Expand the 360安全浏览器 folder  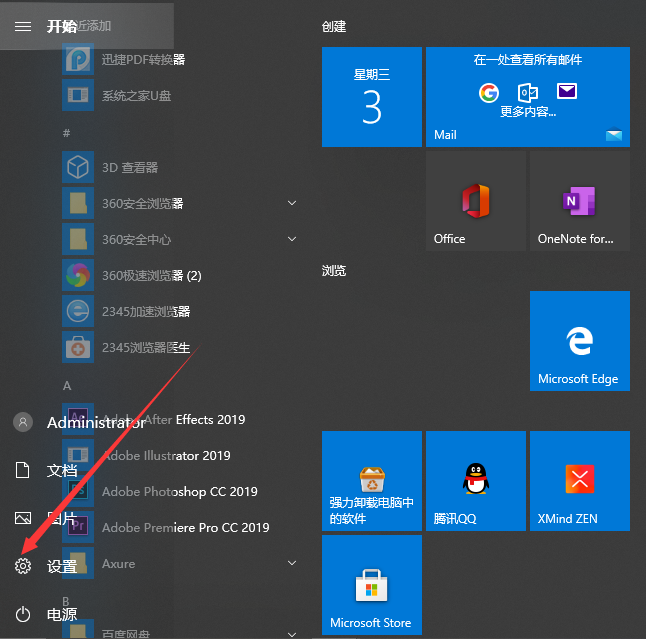[292, 203]
